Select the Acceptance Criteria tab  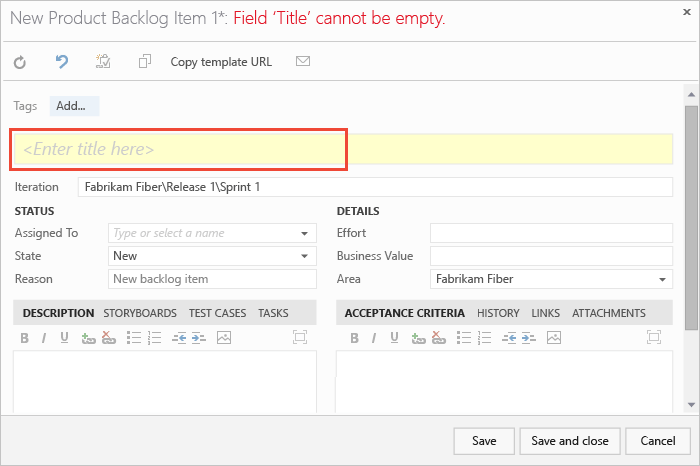click(x=404, y=313)
